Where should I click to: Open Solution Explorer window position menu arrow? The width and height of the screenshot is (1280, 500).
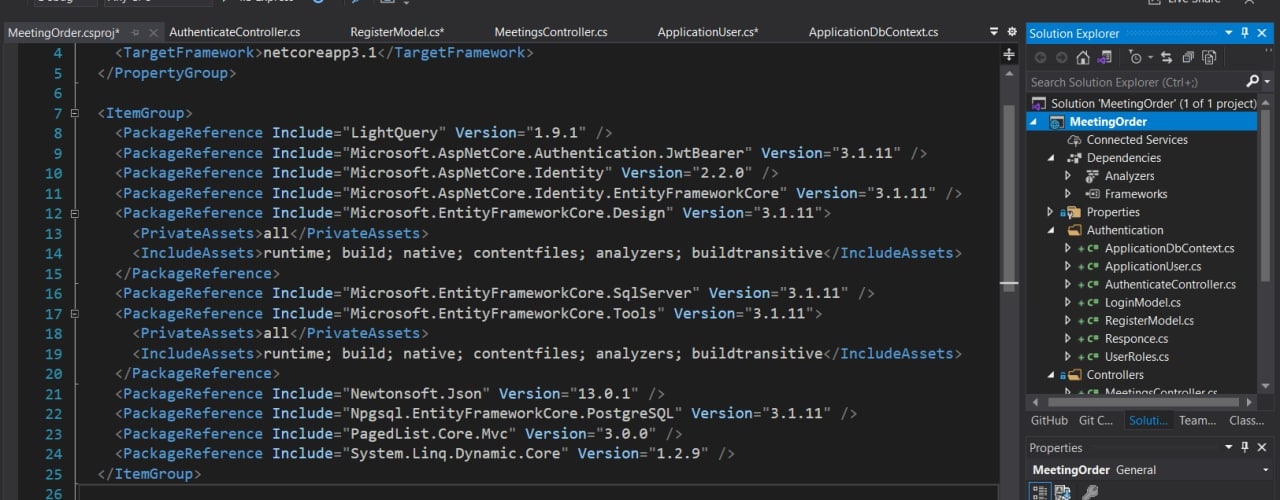click(1229, 33)
